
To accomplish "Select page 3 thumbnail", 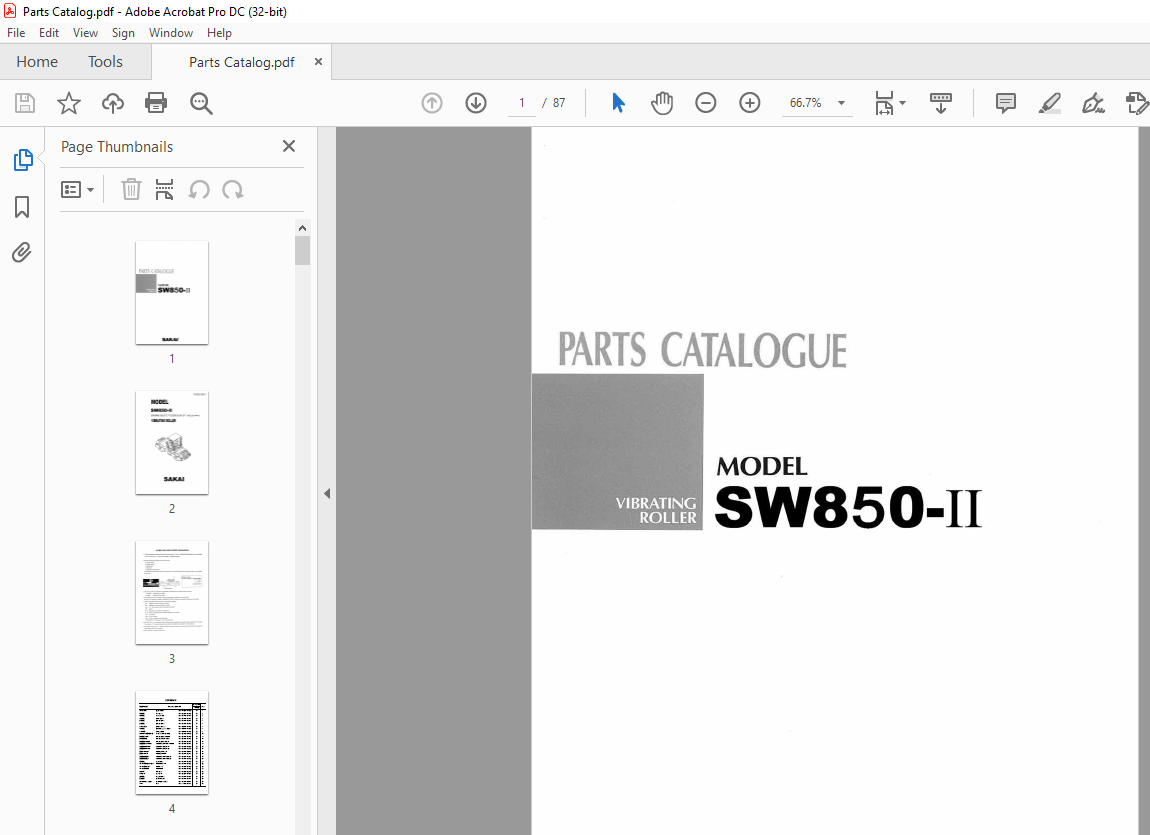I will pos(172,593).
